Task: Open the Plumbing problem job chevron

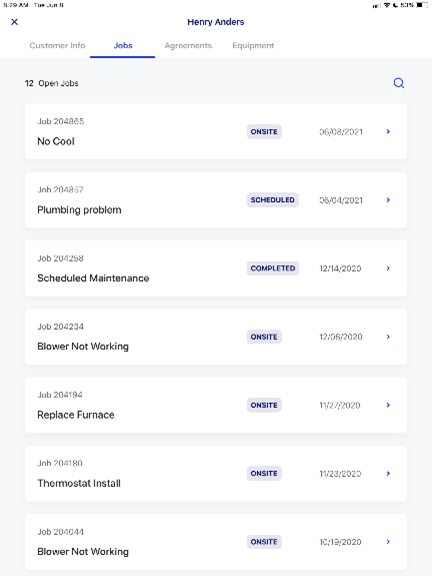Action: tap(388, 200)
